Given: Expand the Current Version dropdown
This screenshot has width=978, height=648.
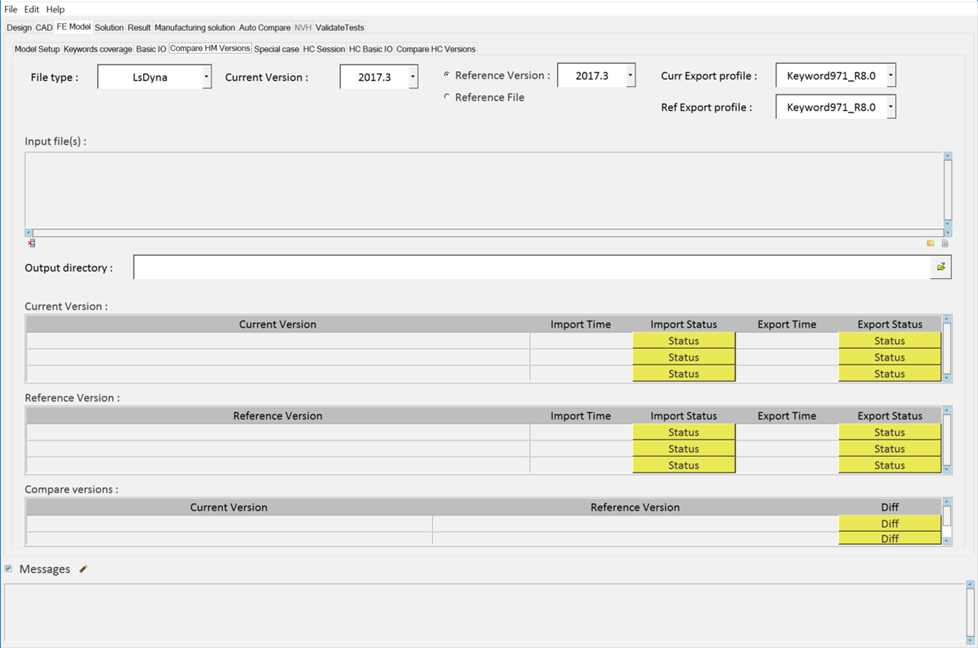Looking at the screenshot, I should pyautogui.click(x=412, y=77).
